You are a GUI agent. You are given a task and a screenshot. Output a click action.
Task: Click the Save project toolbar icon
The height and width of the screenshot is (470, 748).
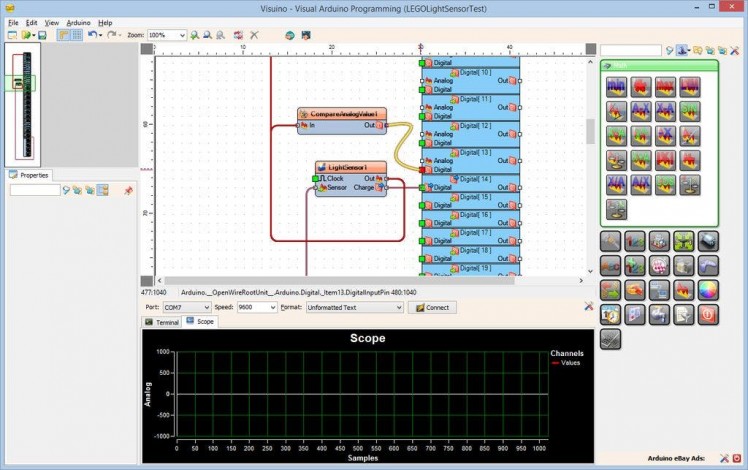tap(42, 35)
